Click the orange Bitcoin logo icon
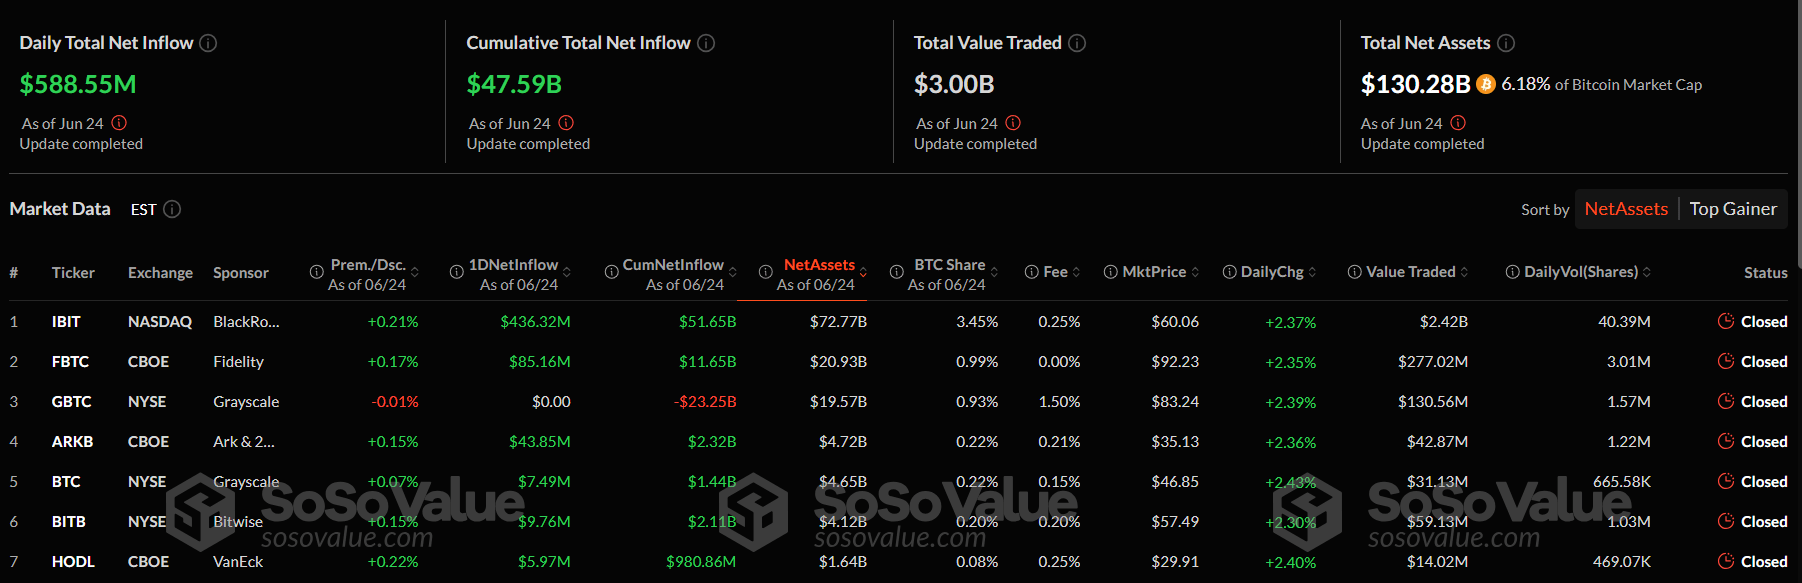1802x583 pixels. click(x=1486, y=84)
